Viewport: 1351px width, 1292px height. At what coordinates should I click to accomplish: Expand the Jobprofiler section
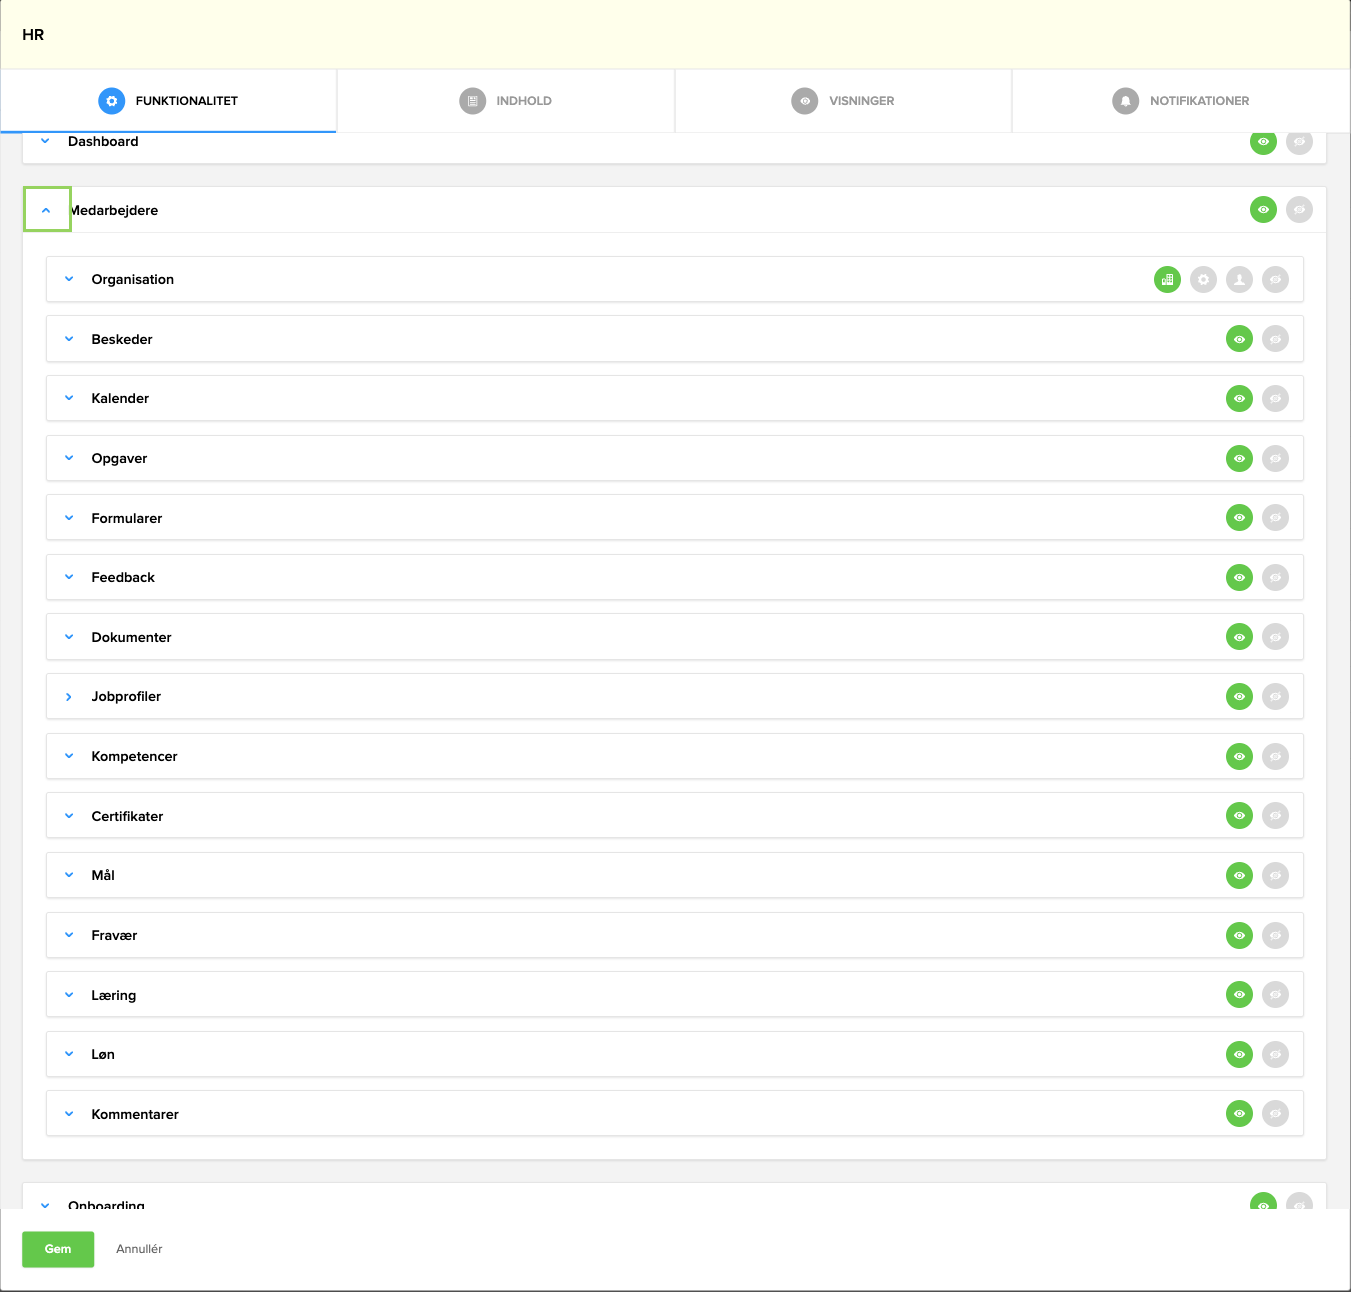[68, 696]
